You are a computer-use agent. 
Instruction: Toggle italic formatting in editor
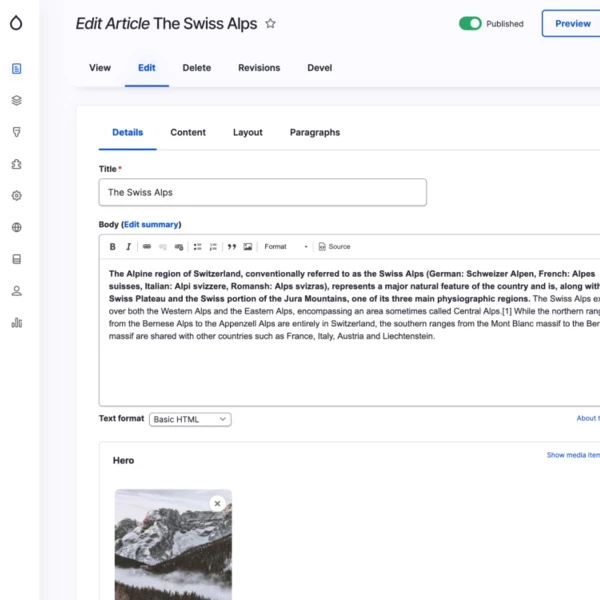(129, 247)
